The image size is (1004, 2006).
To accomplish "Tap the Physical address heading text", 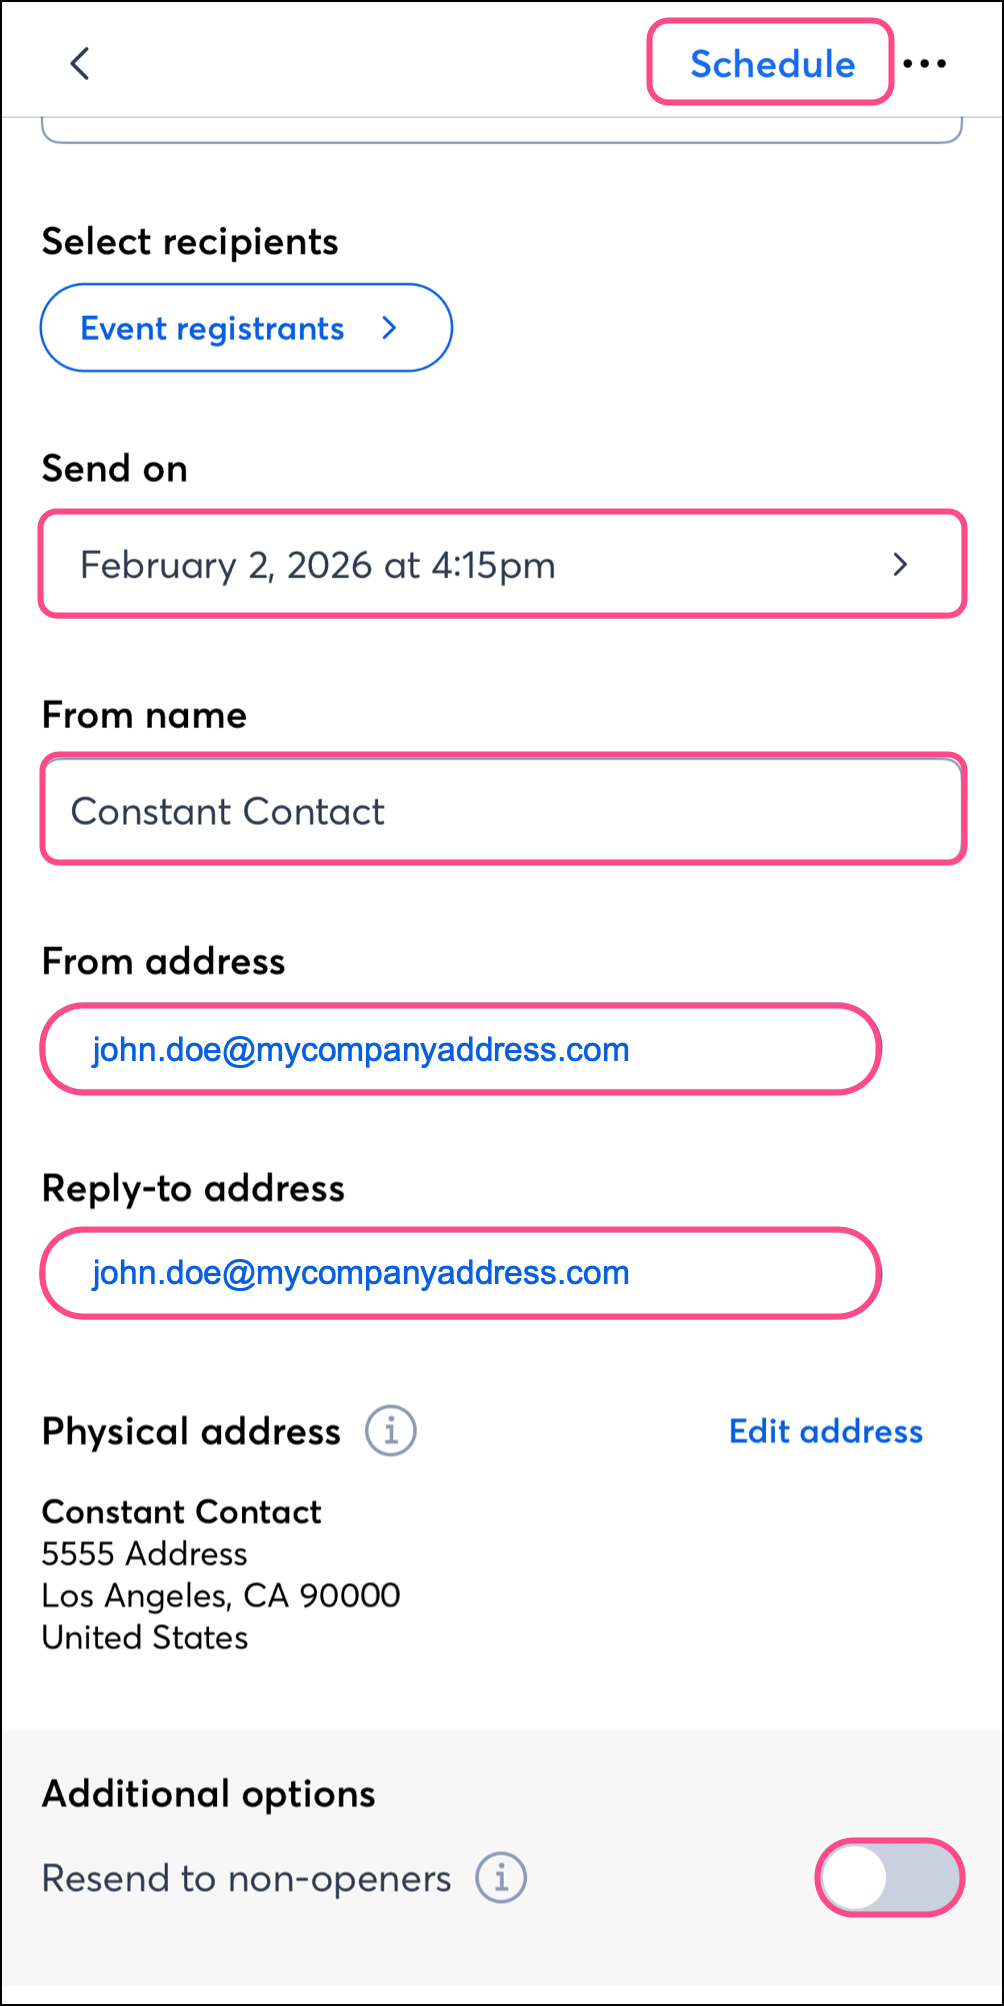I will click(191, 1432).
